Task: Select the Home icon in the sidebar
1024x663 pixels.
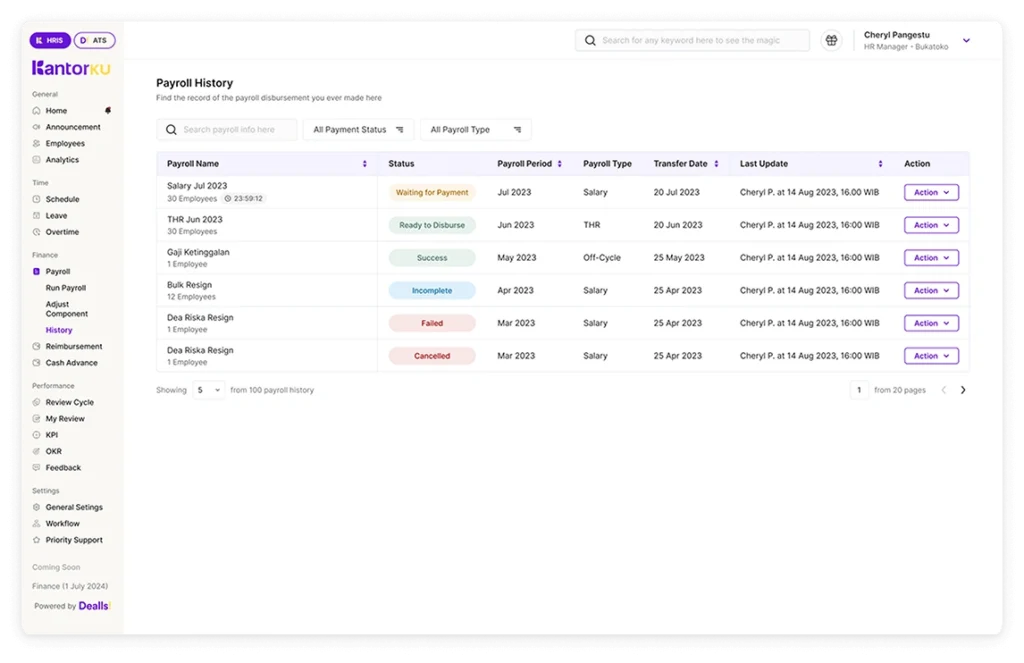Action: click(35, 110)
